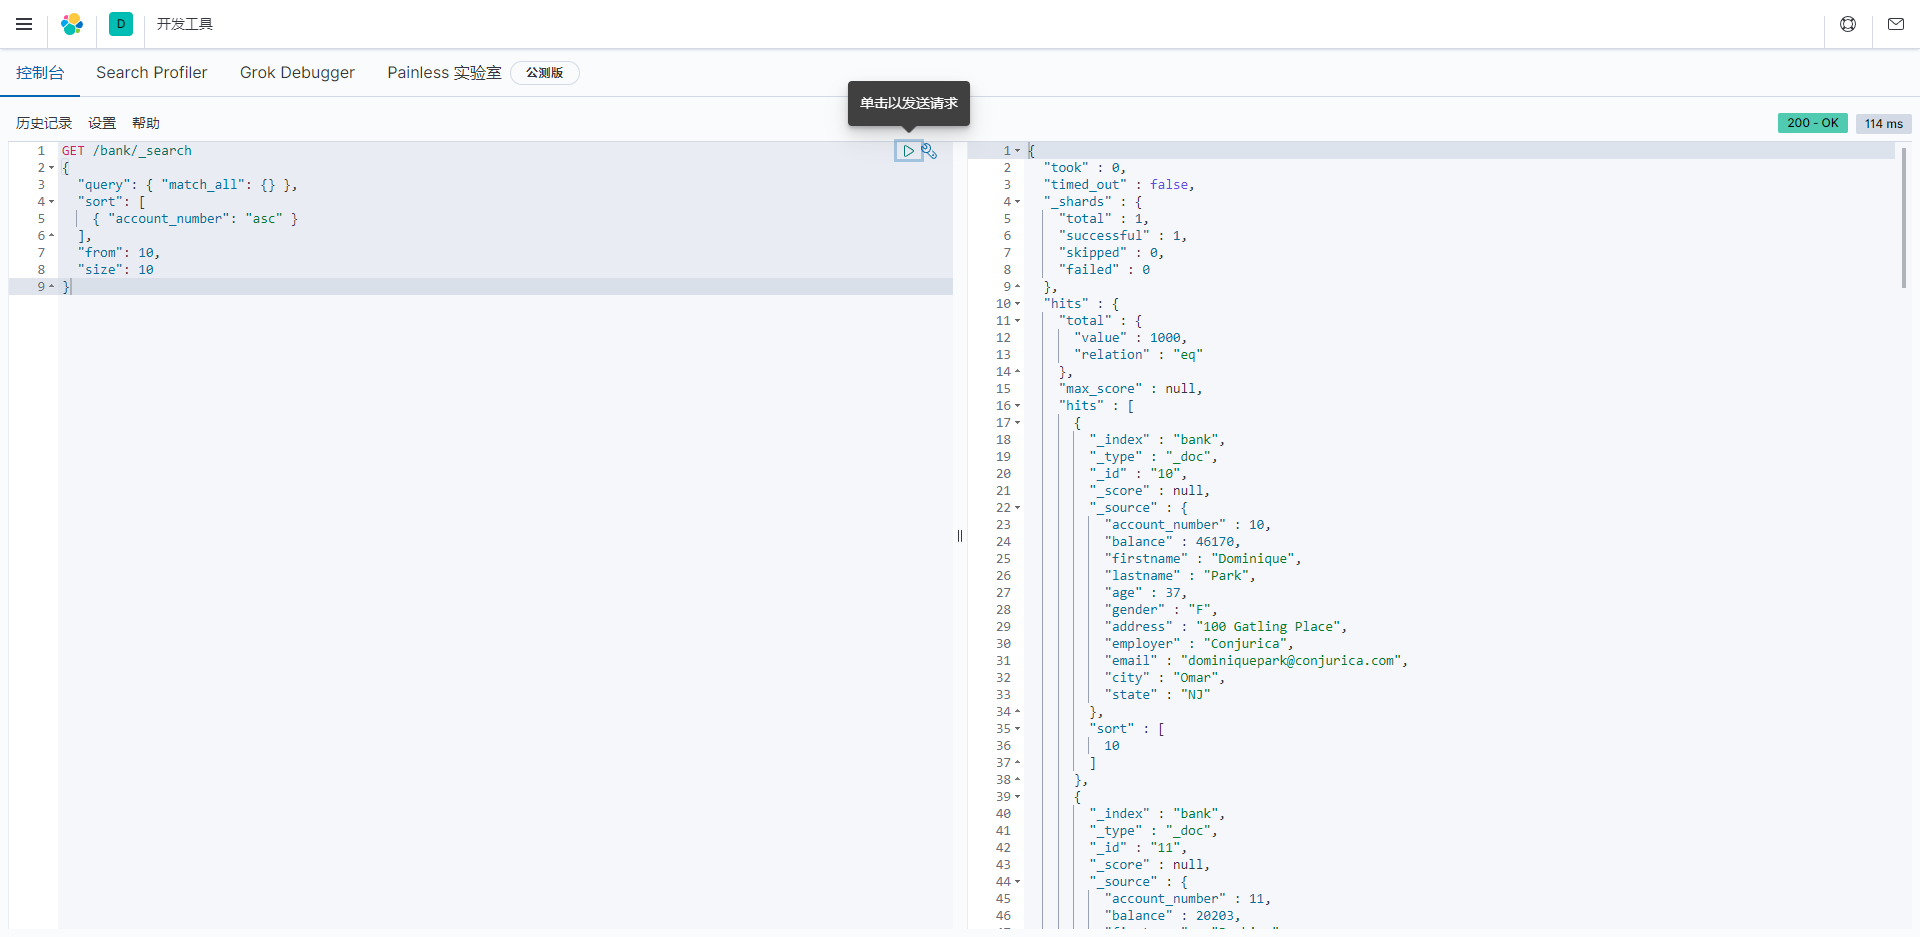This screenshot has height=937, width=1920.
Task: Click the response pane vertical scrollbar
Action: point(1903,218)
